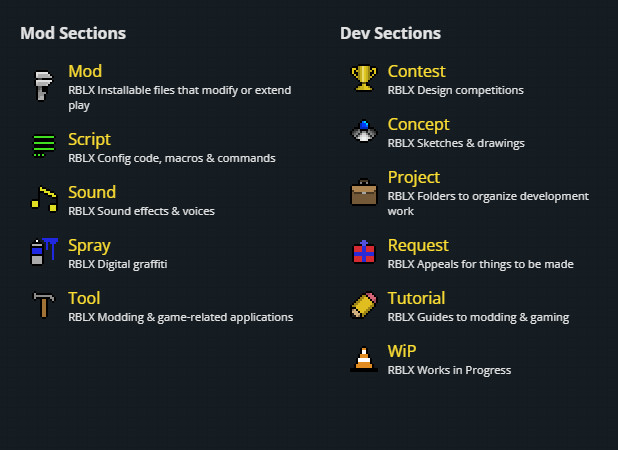Screen dimensions: 618x450
Task: Open the Tool section link
Action: tap(84, 299)
